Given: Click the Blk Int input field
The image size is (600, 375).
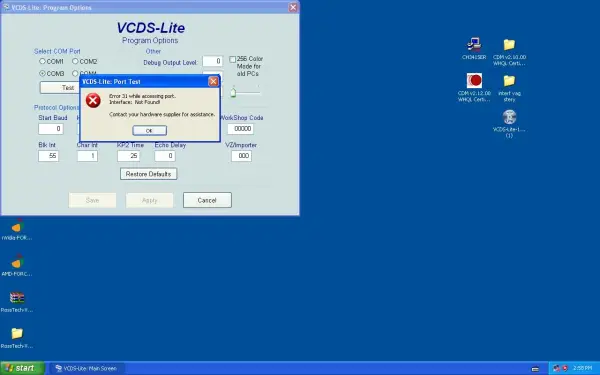Looking at the screenshot, I should (49, 156).
